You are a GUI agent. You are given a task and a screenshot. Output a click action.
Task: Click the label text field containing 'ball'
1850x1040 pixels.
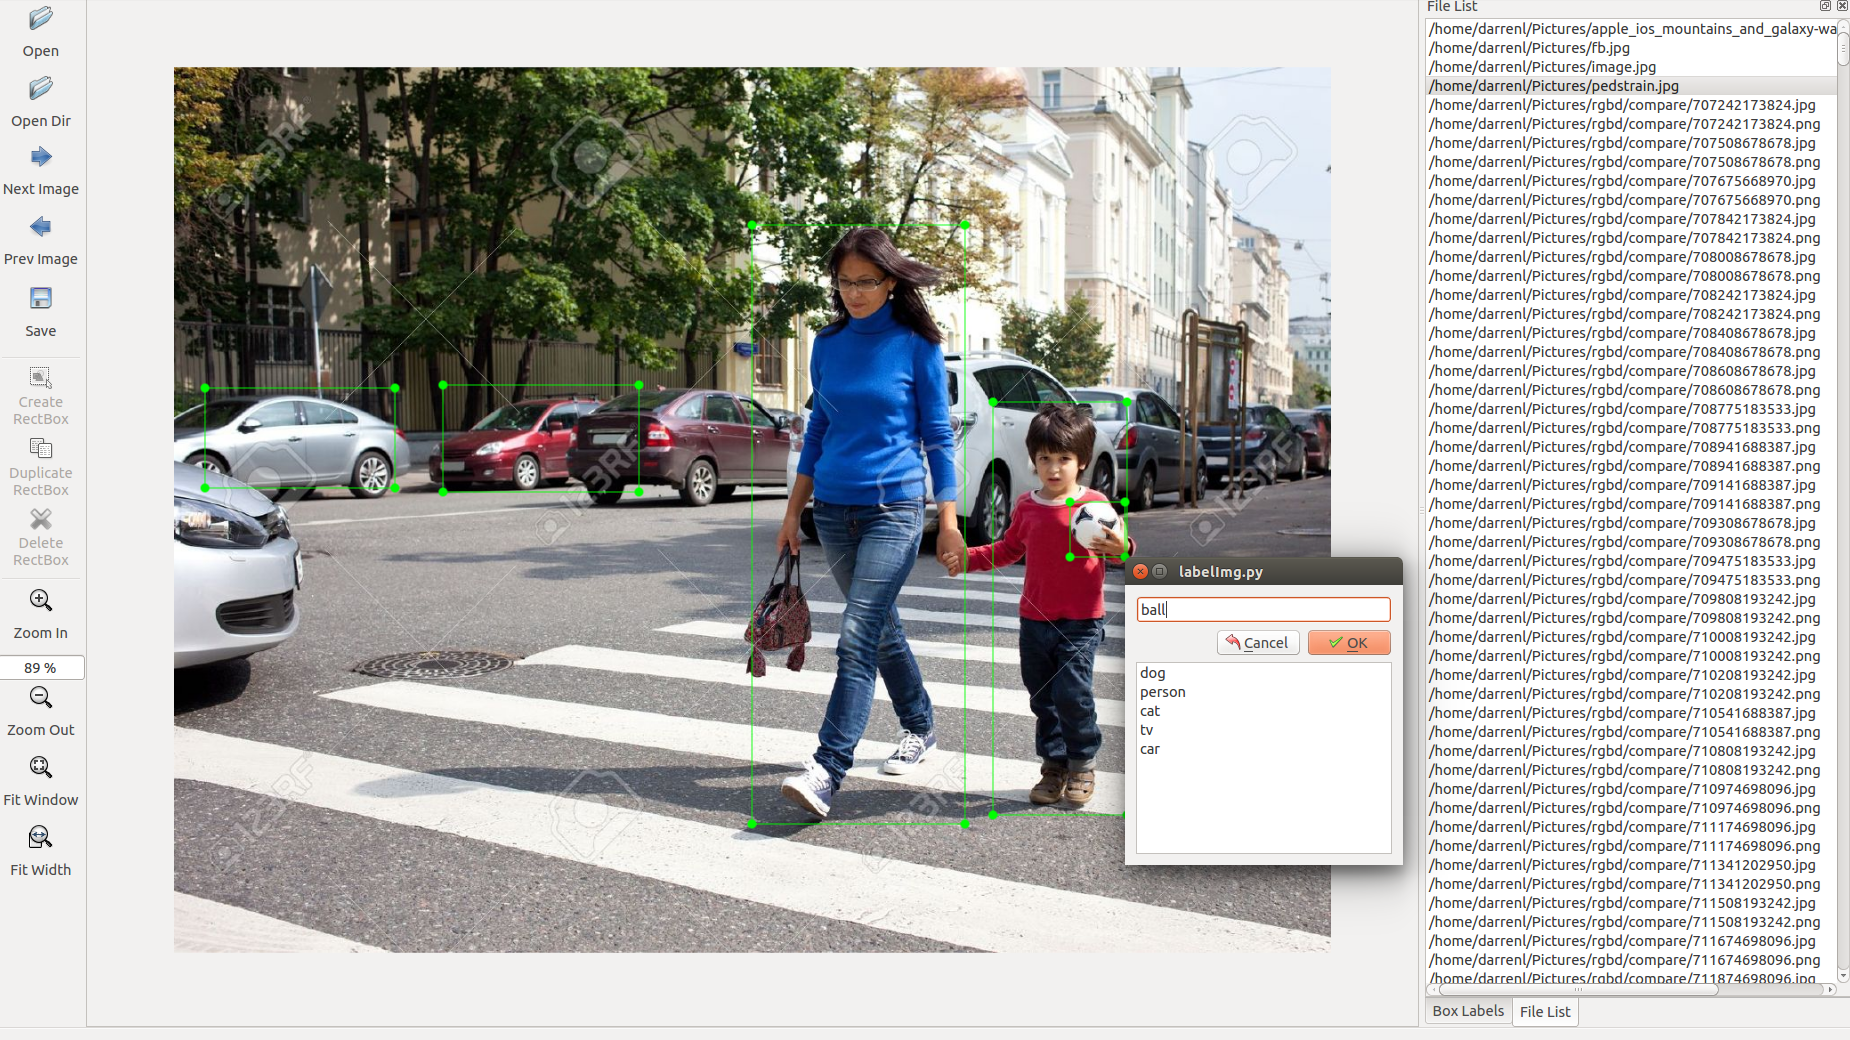tap(1263, 610)
